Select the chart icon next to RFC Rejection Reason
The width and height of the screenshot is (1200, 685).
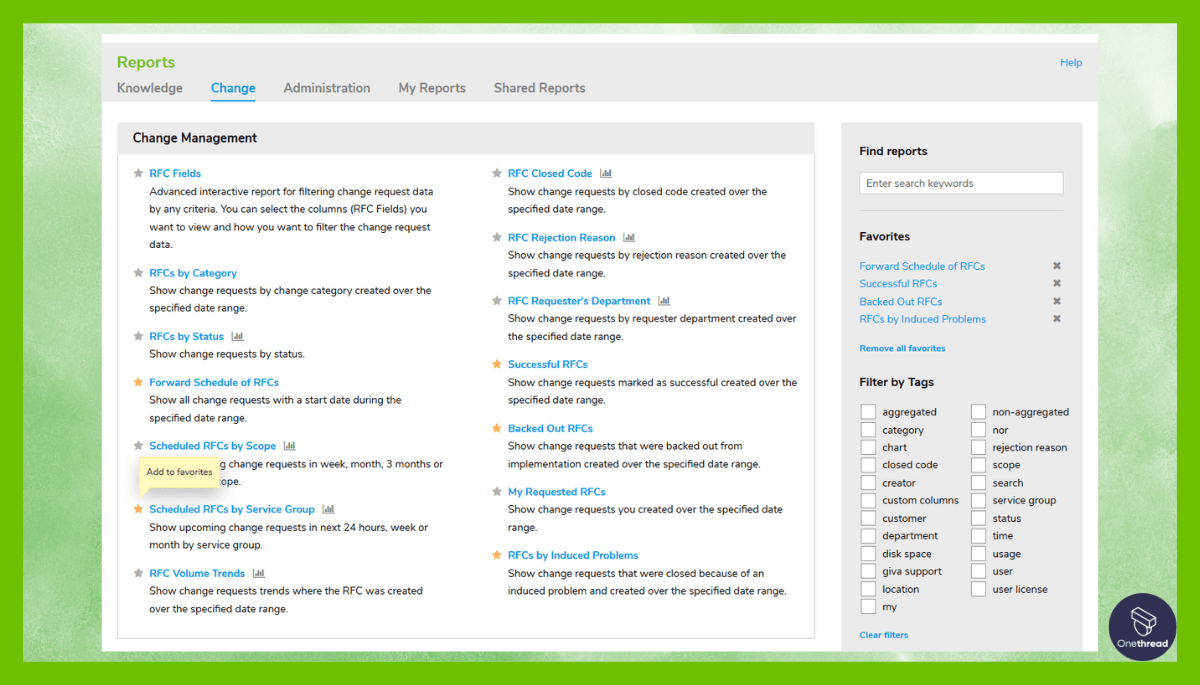coord(628,237)
